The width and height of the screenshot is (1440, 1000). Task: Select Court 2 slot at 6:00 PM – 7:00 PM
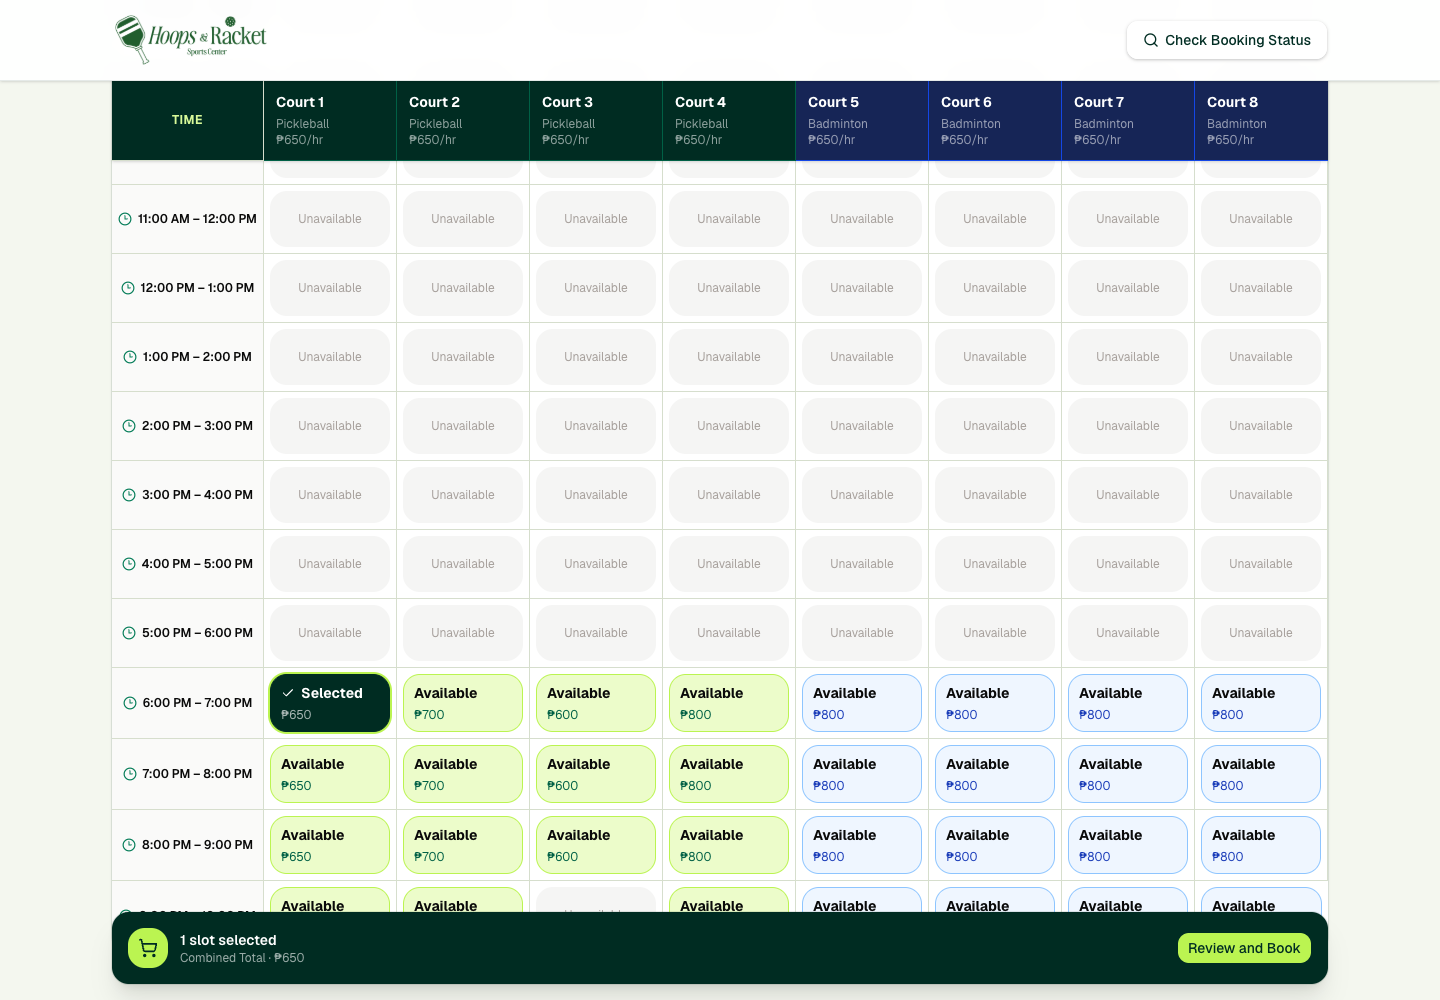point(463,703)
